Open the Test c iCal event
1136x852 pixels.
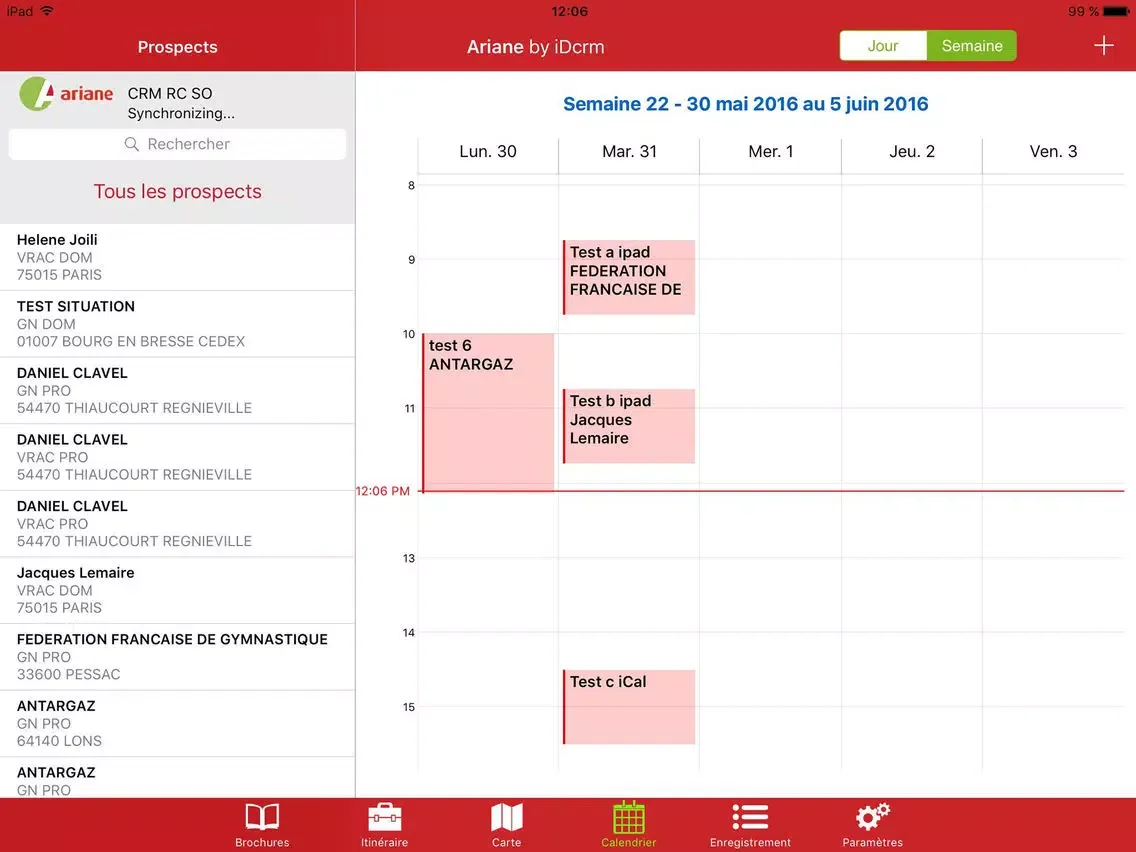tap(629, 707)
